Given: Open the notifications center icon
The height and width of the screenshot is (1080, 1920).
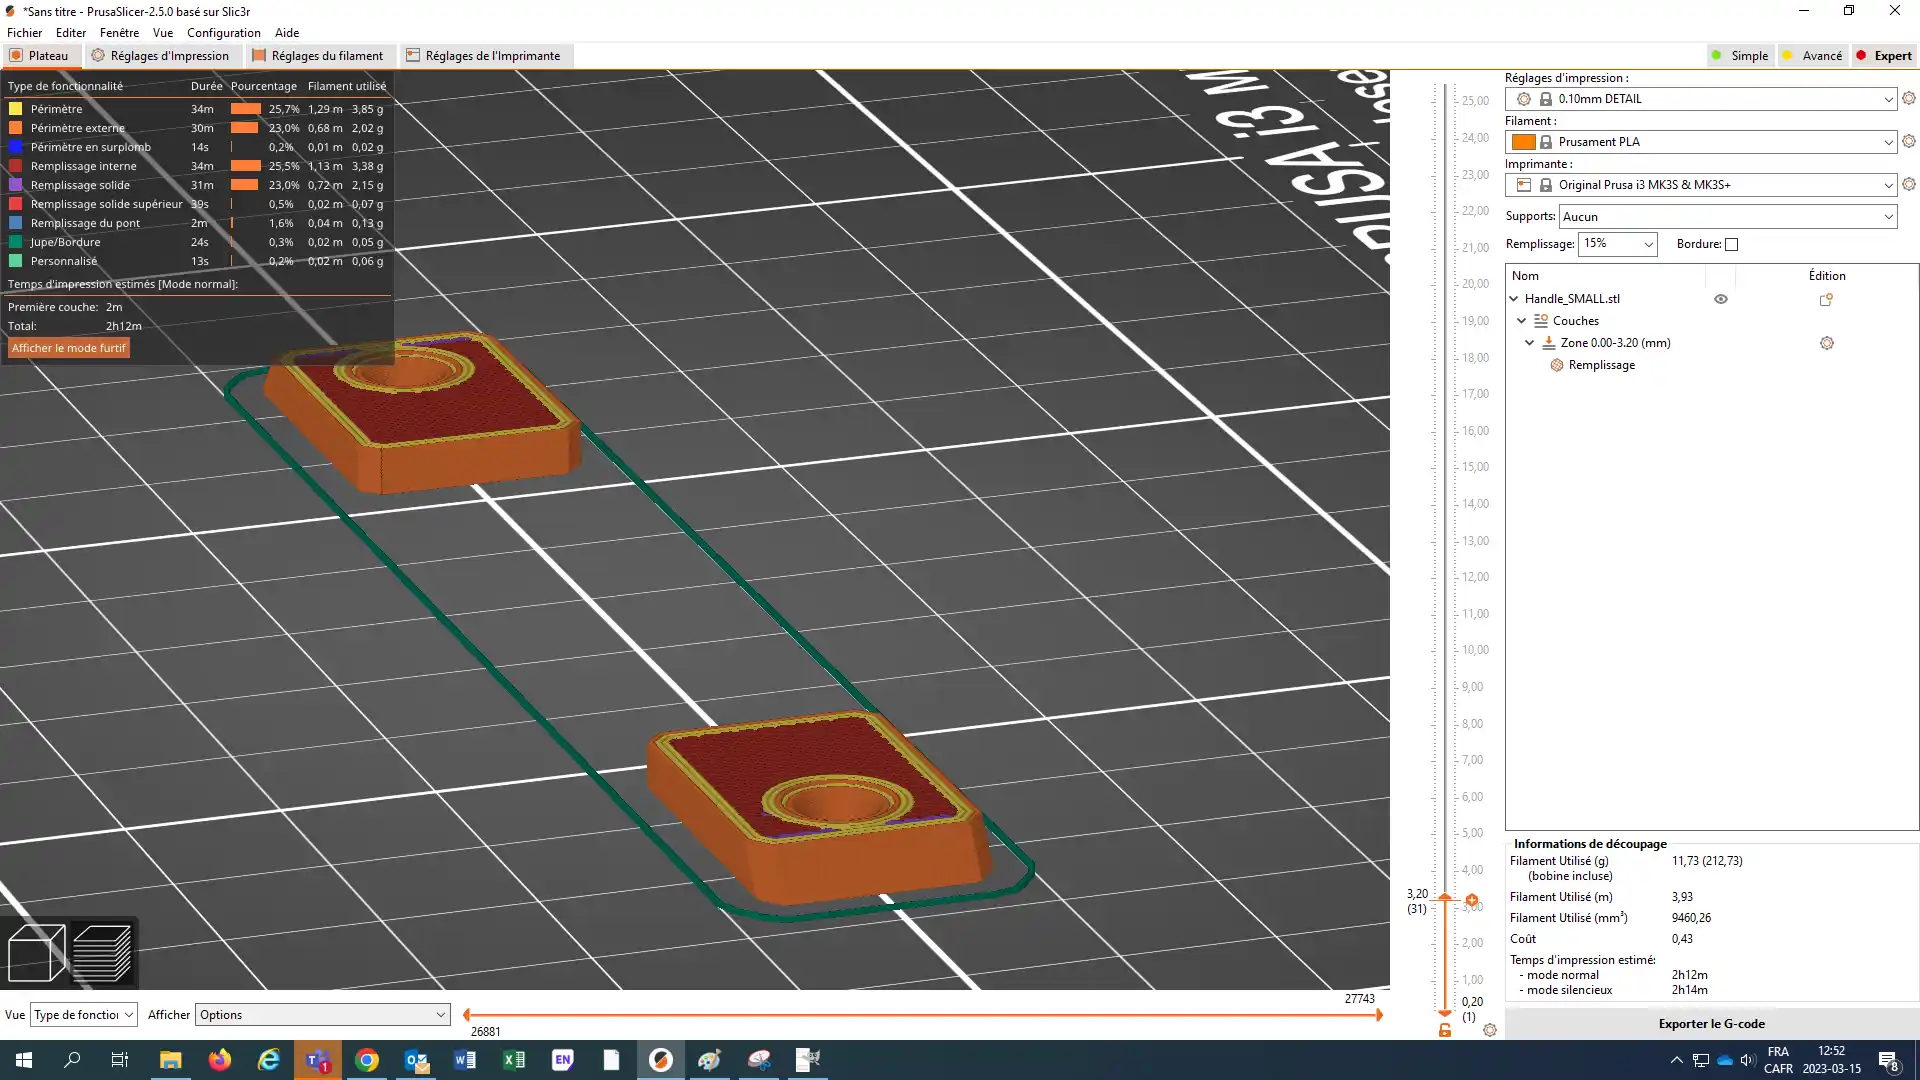Looking at the screenshot, I should 1889,1061.
